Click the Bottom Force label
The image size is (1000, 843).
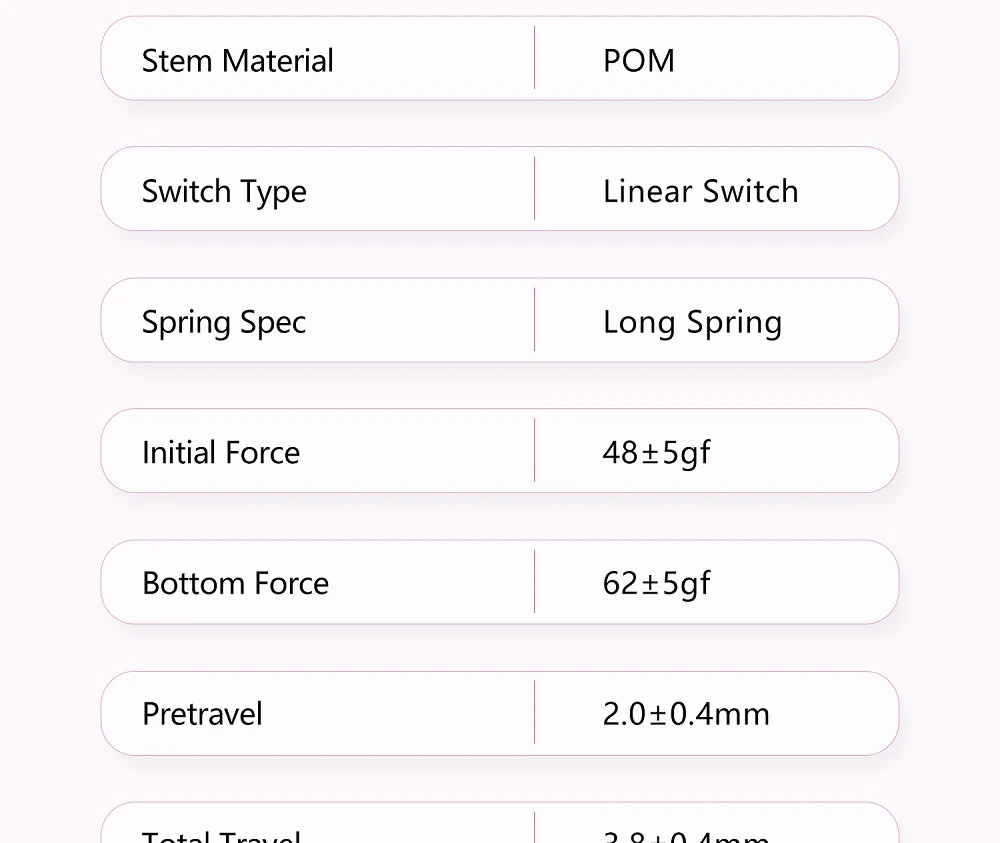(235, 583)
